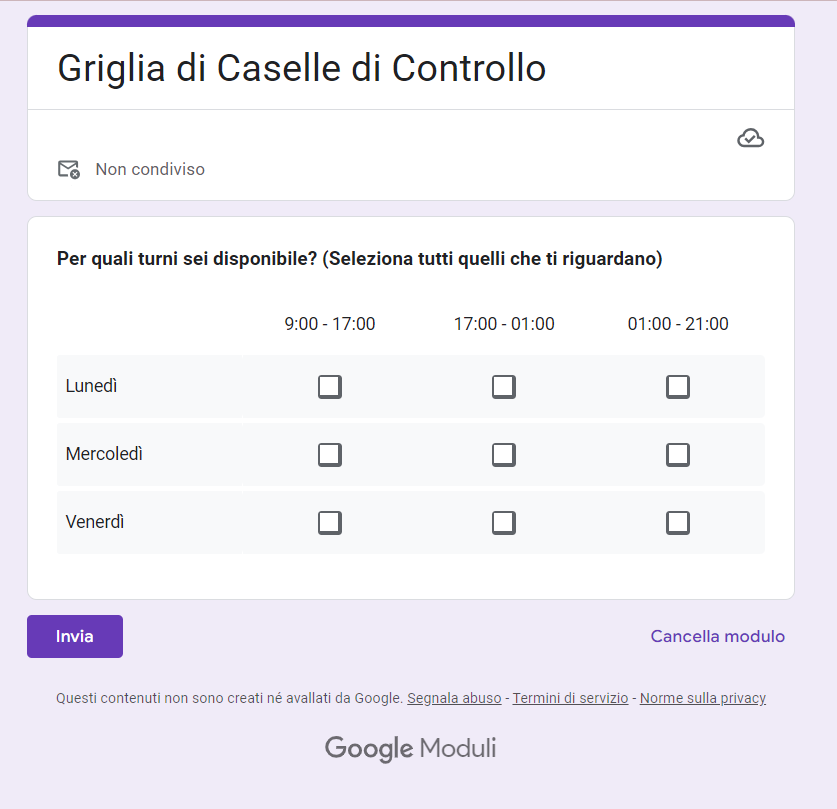Open the Termini di servizio link
The image size is (837, 809).
570,698
